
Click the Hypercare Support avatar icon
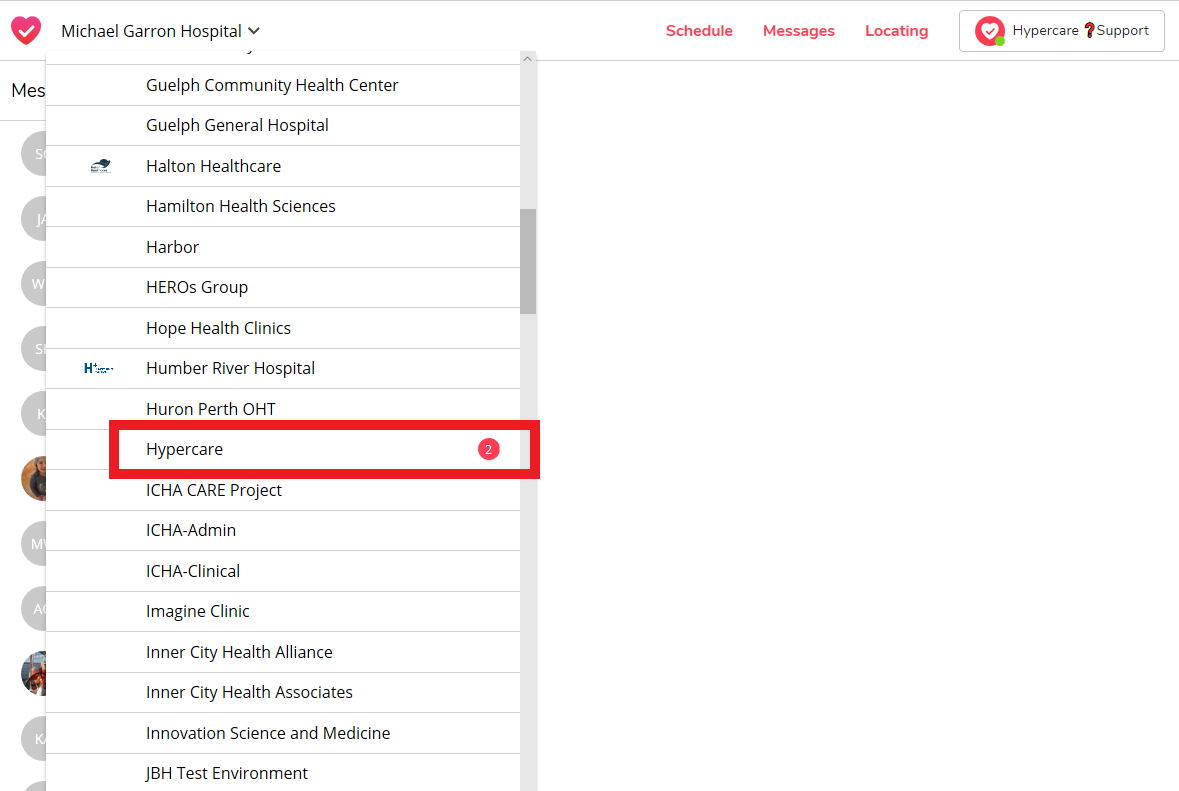coord(990,31)
